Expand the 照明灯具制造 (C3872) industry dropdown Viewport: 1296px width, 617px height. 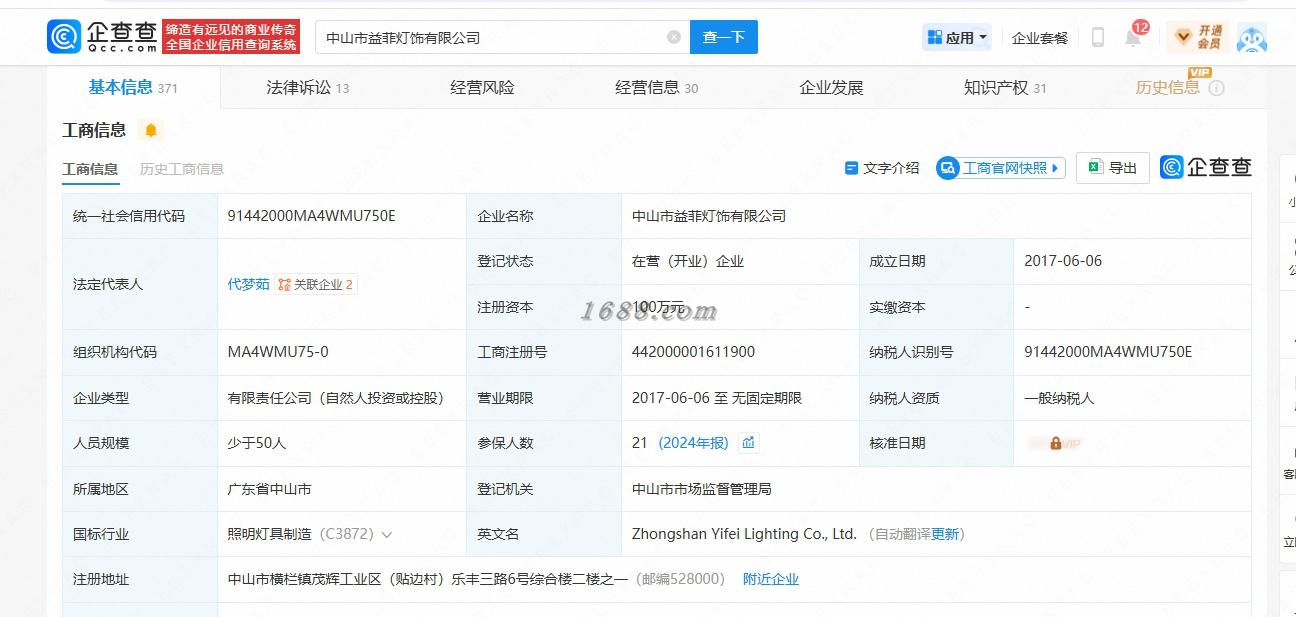tap(387, 535)
